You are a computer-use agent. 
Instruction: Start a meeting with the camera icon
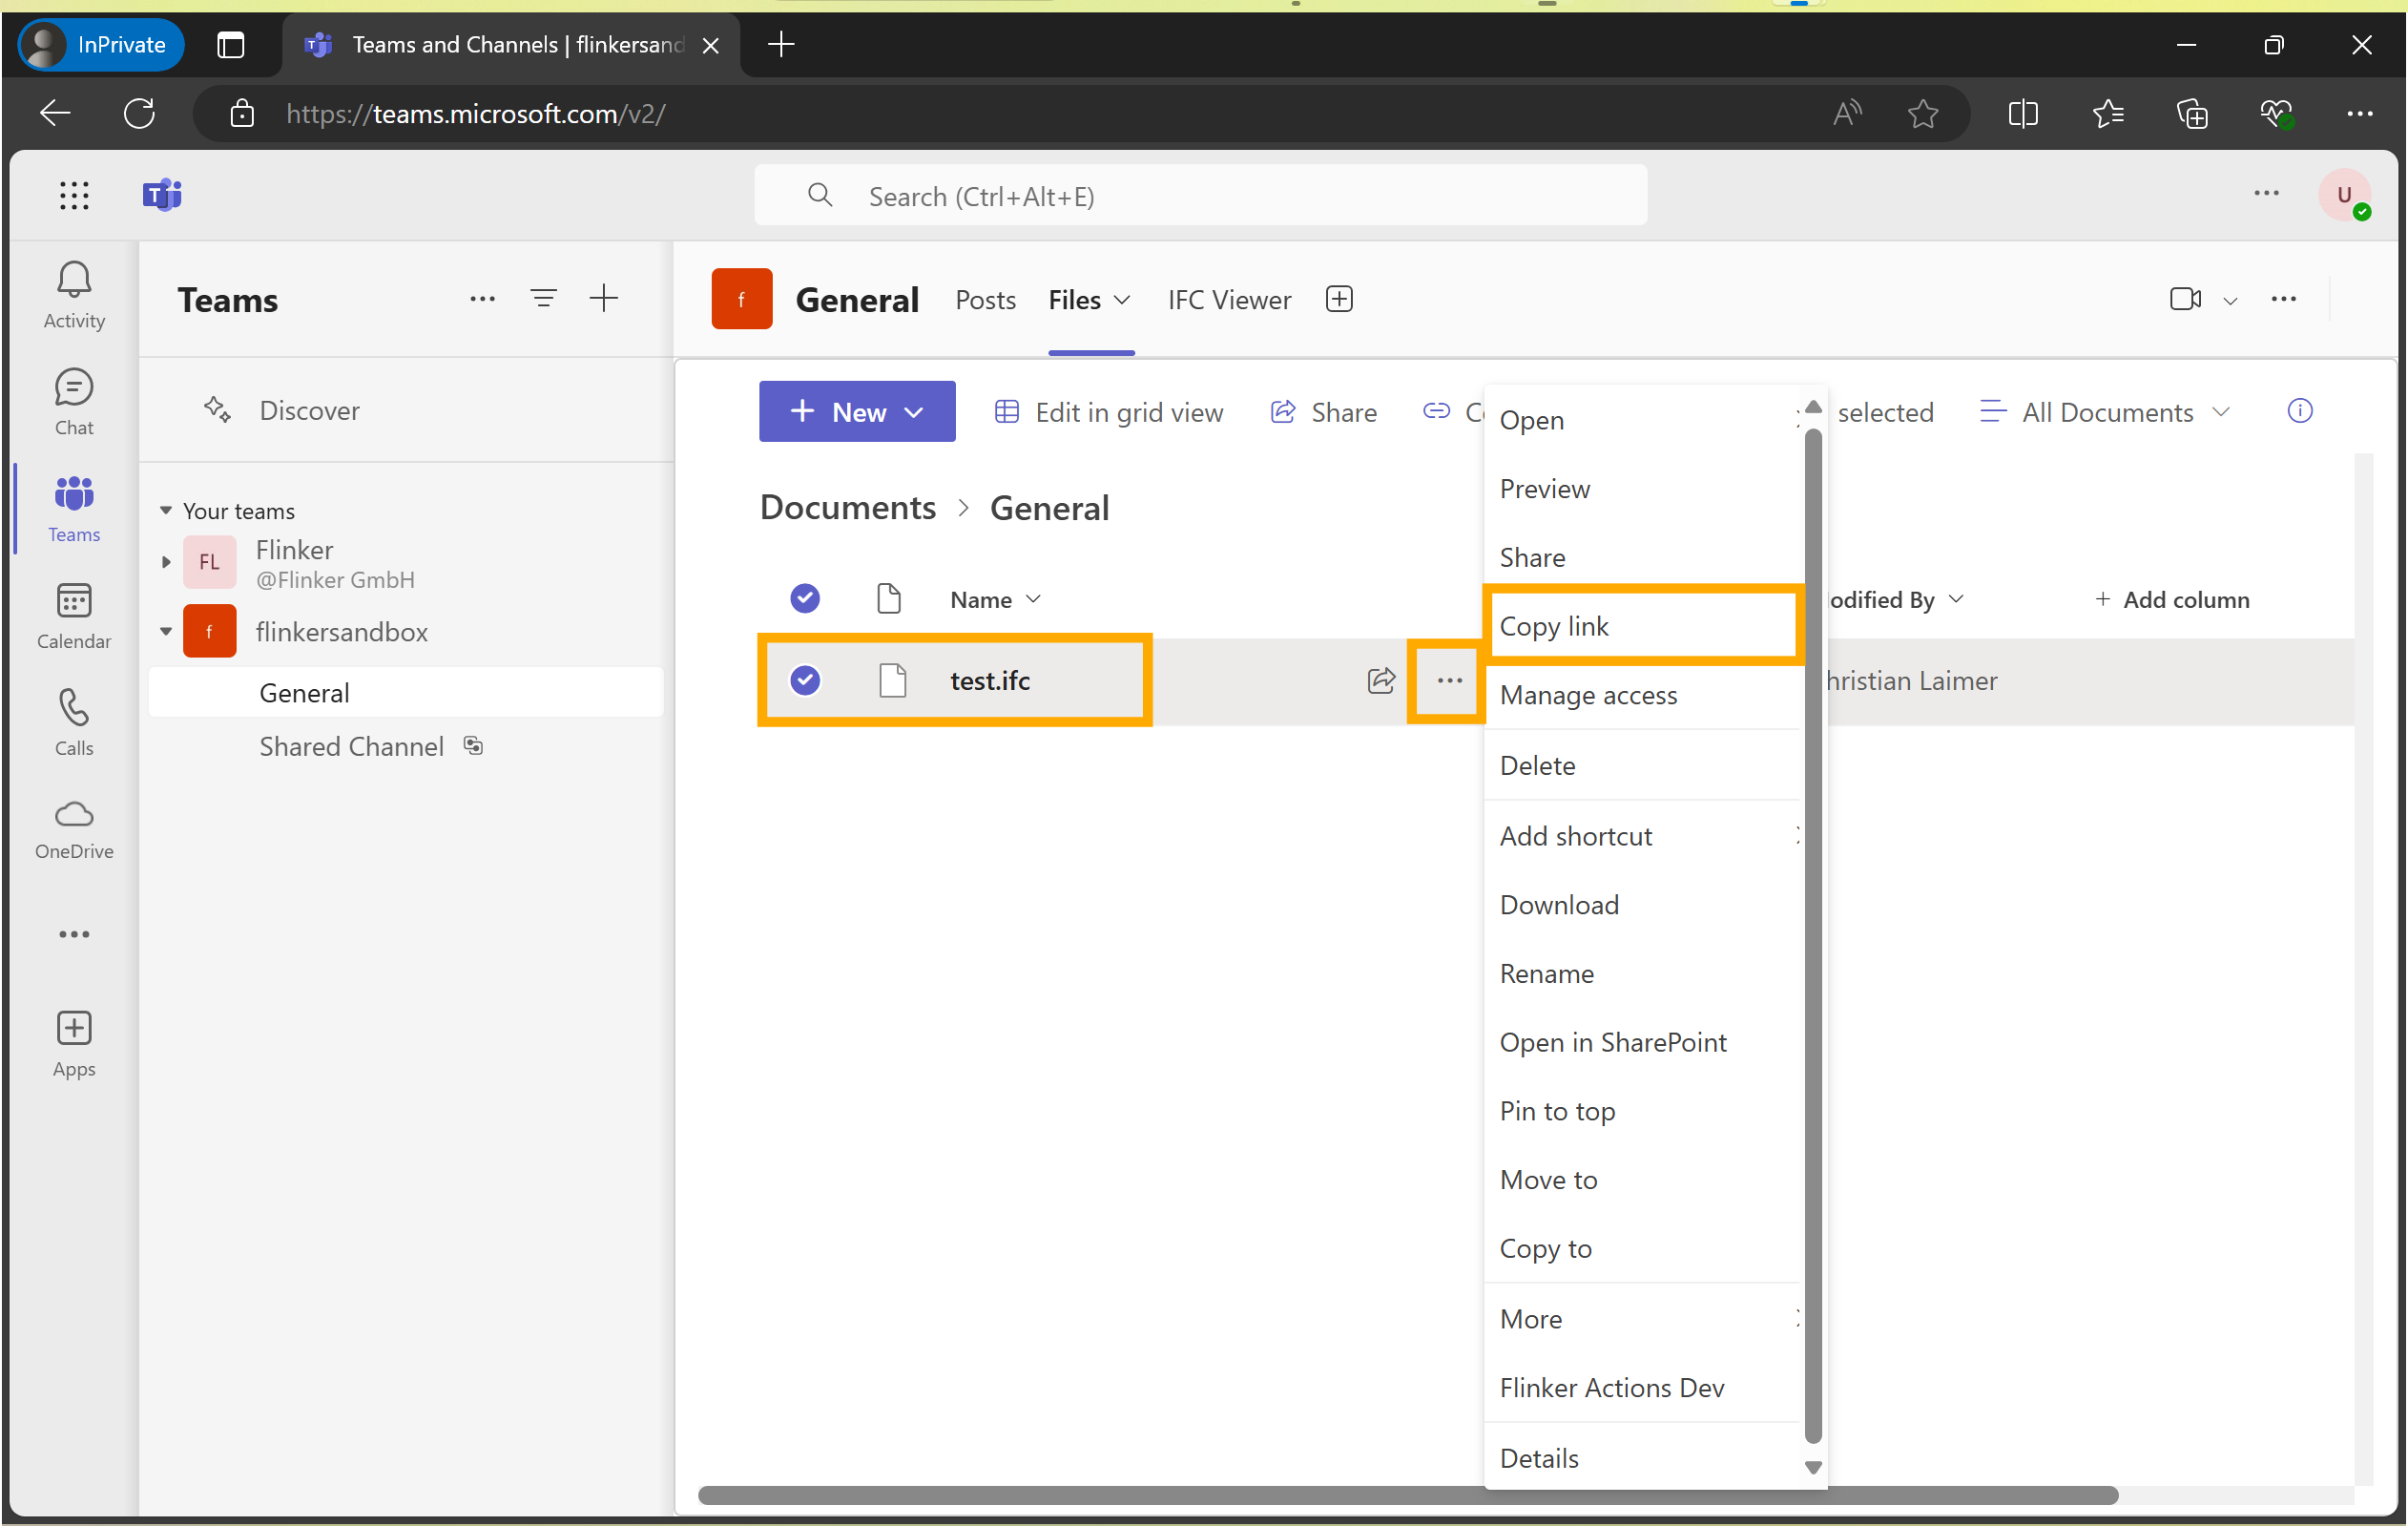(2185, 299)
